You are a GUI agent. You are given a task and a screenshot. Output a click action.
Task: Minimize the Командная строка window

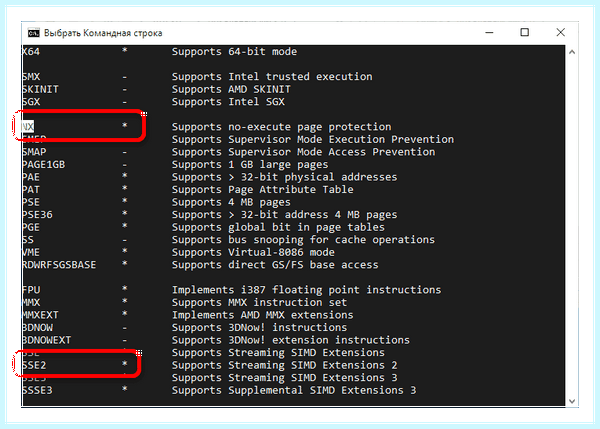click(x=489, y=33)
